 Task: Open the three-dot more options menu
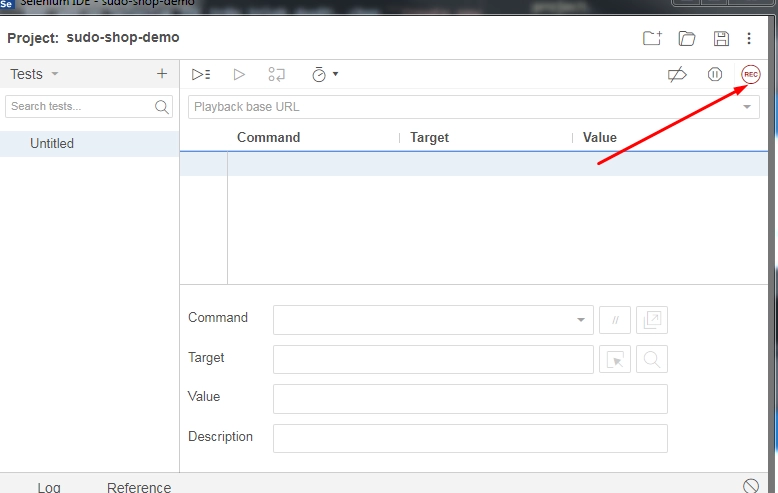[x=750, y=38]
